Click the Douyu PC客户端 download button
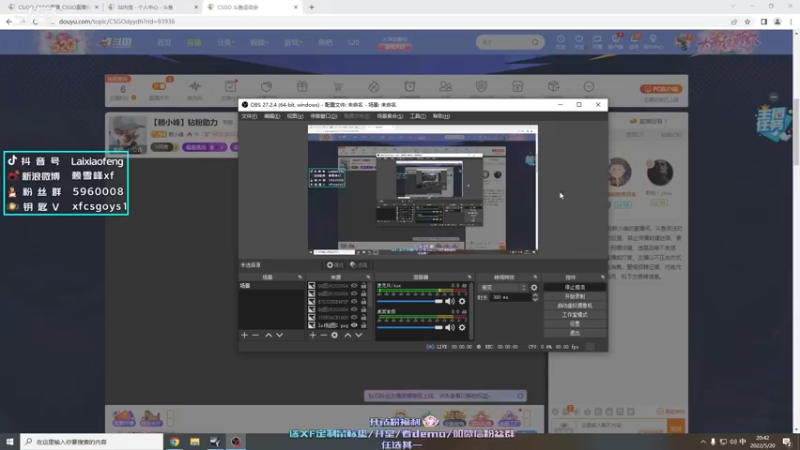The image size is (800, 450). pyautogui.click(x=661, y=89)
